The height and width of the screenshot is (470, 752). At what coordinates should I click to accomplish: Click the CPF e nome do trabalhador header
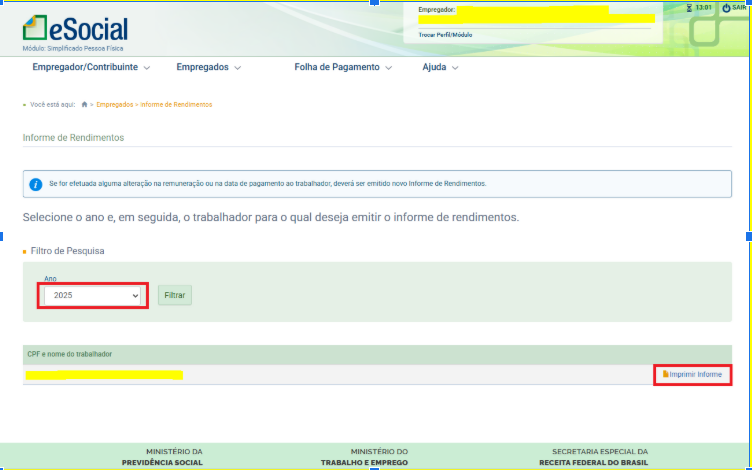pos(69,354)
